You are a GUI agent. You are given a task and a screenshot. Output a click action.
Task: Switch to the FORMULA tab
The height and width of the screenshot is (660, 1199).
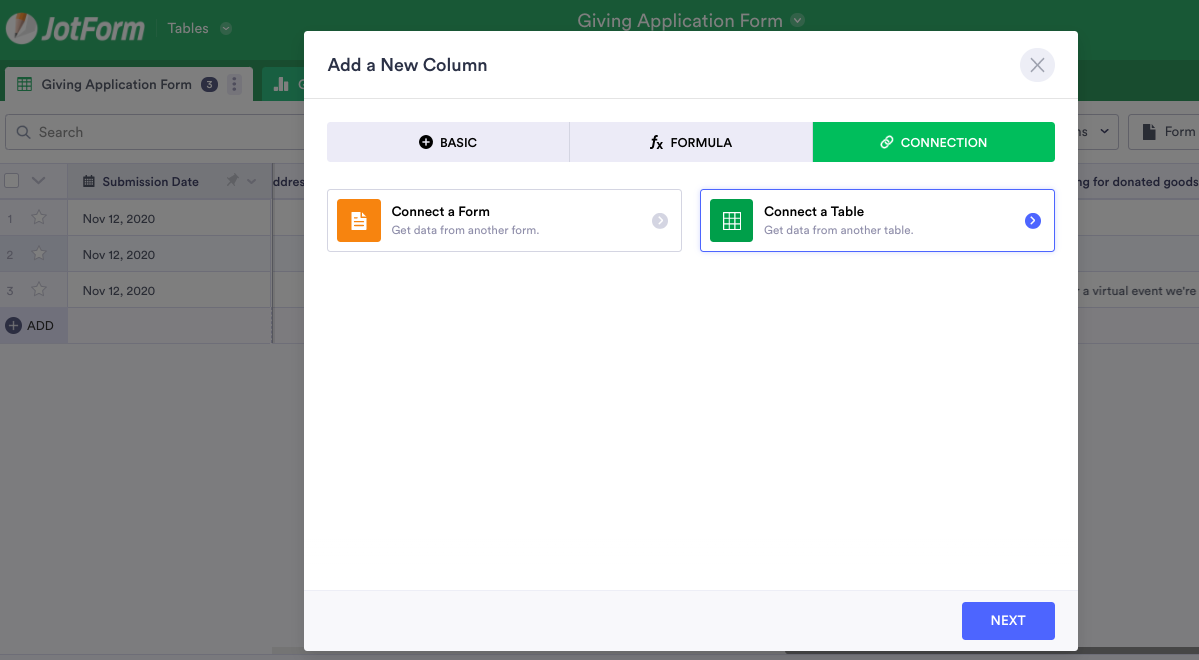point(691,142)
